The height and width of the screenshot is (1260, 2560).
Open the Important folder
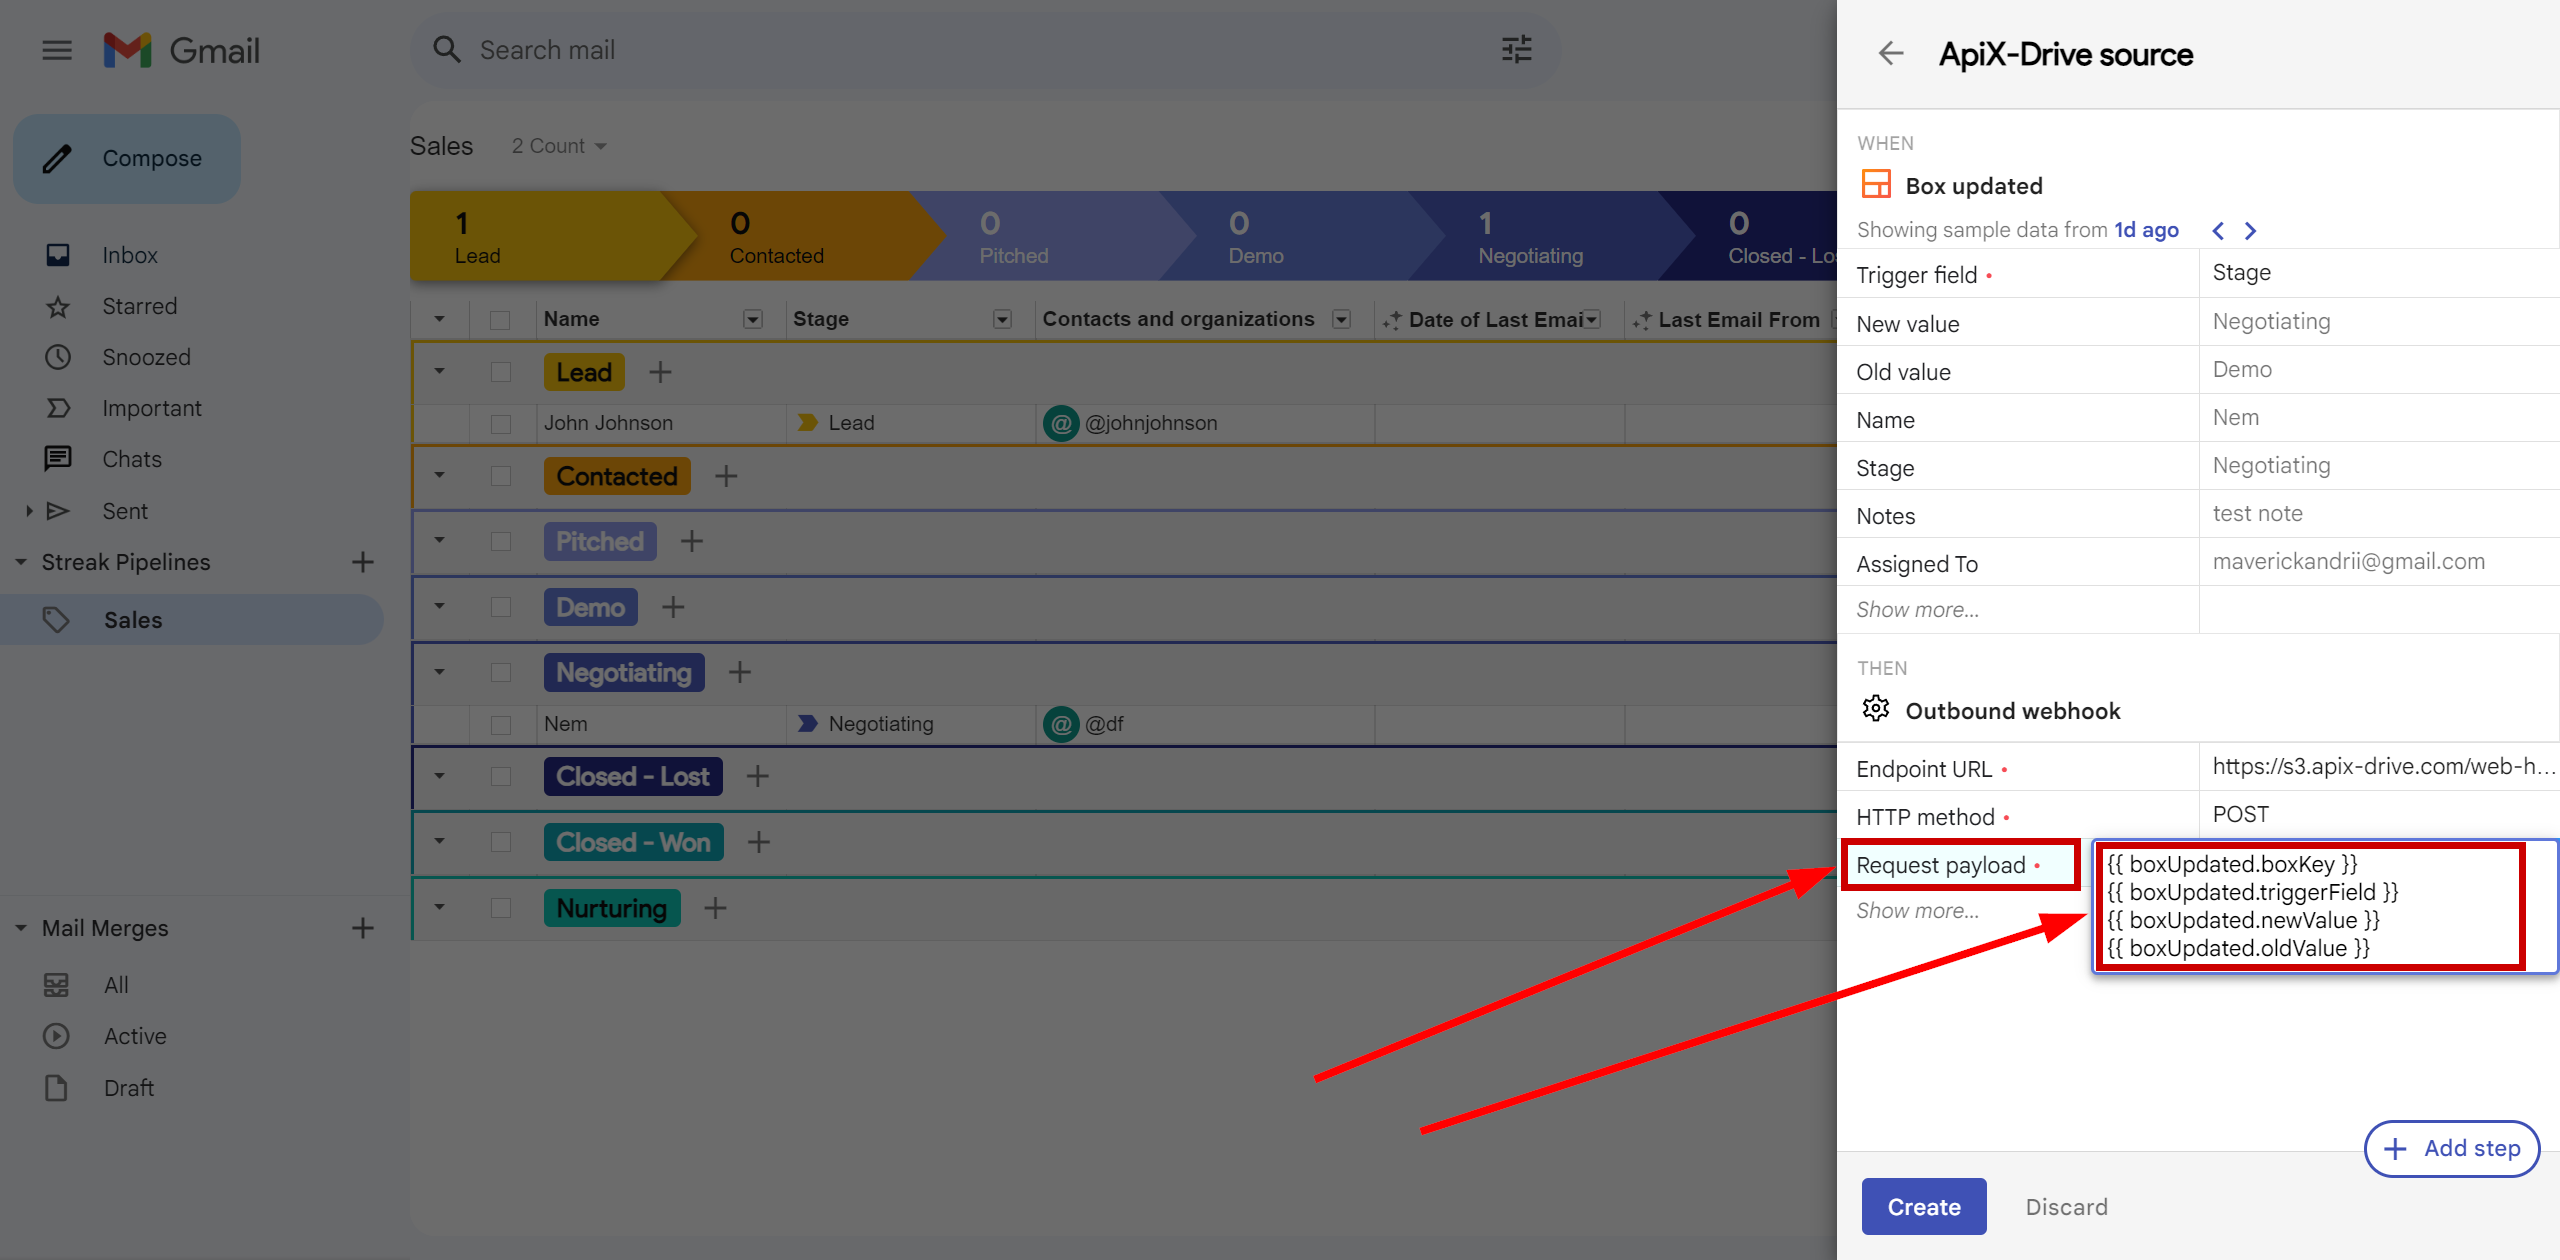(152, 408)
